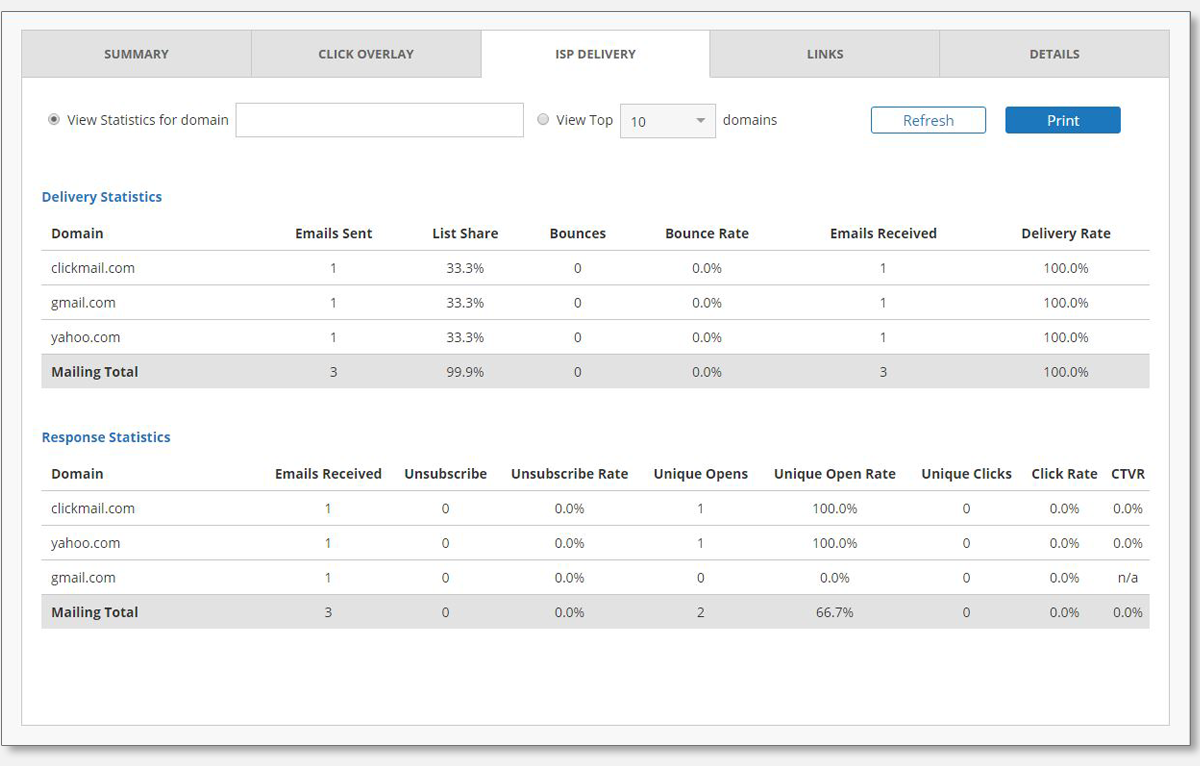Click Mailing Total row in Response Statistics
Image resolution: width=1200 pixels, height=766 pixels.
coord(595,612)
